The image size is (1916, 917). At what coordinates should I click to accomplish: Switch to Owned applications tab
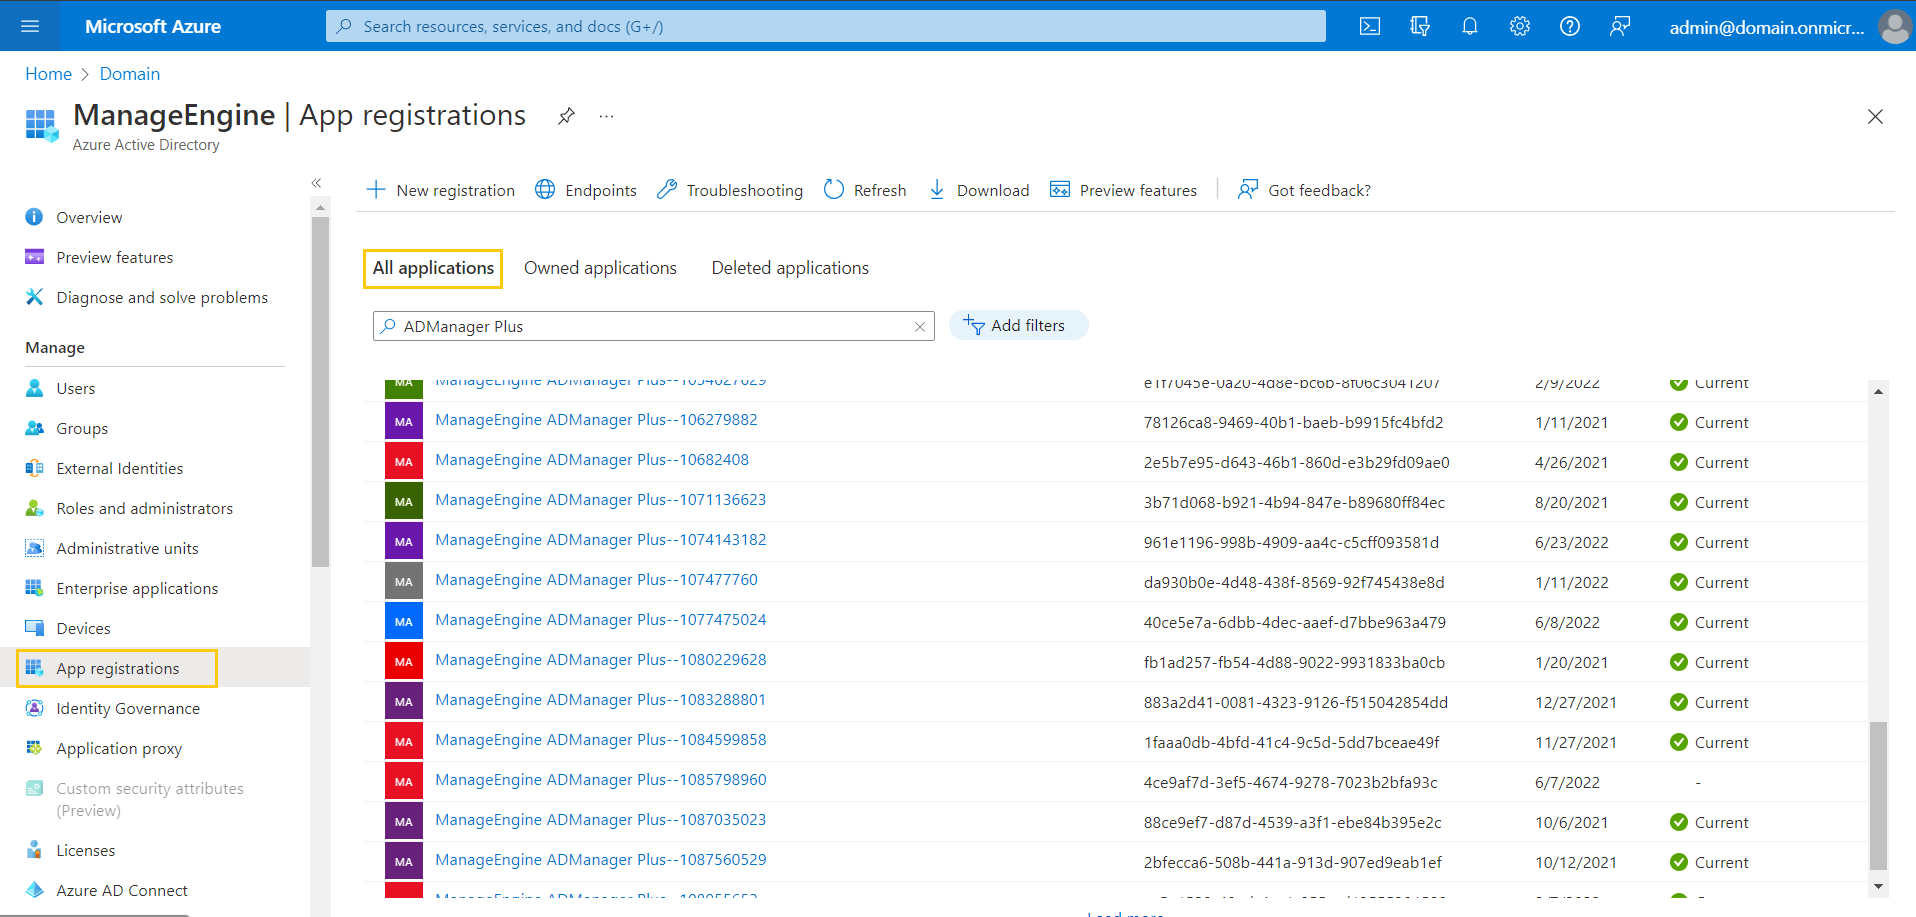point(600,268)
